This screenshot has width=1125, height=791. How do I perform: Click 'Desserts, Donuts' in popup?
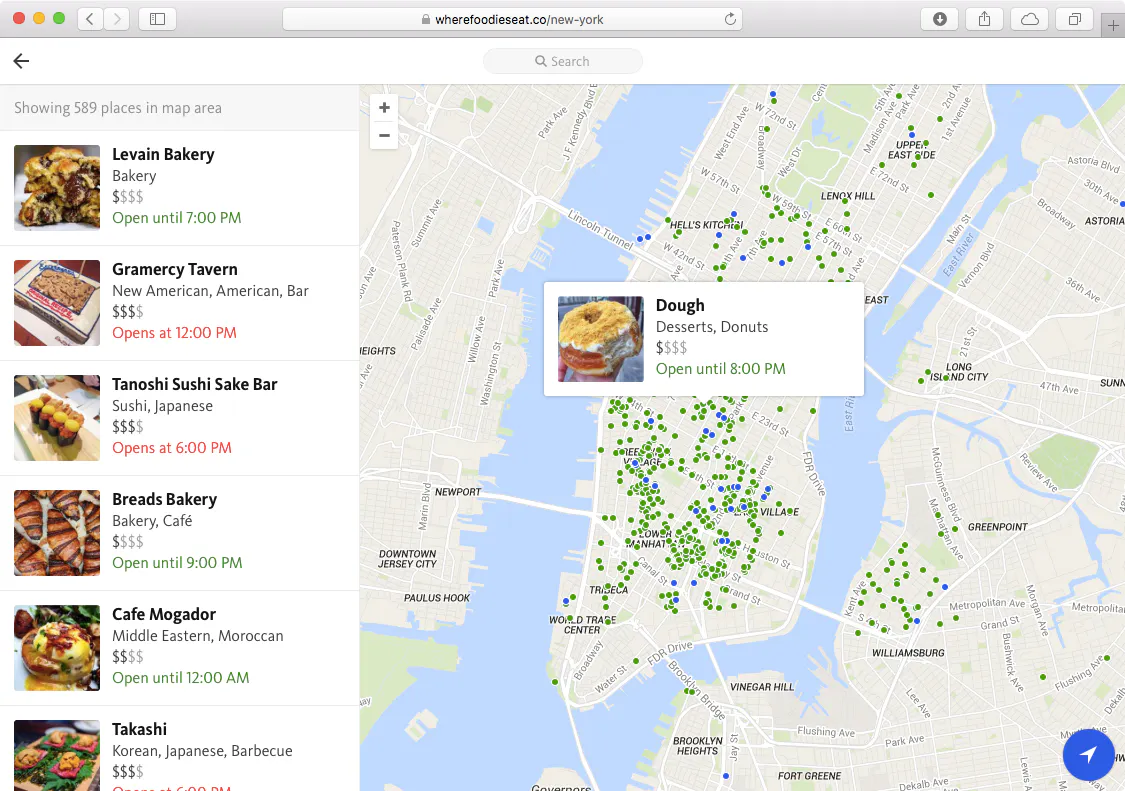pyautogui.click(x=712, y=327)
